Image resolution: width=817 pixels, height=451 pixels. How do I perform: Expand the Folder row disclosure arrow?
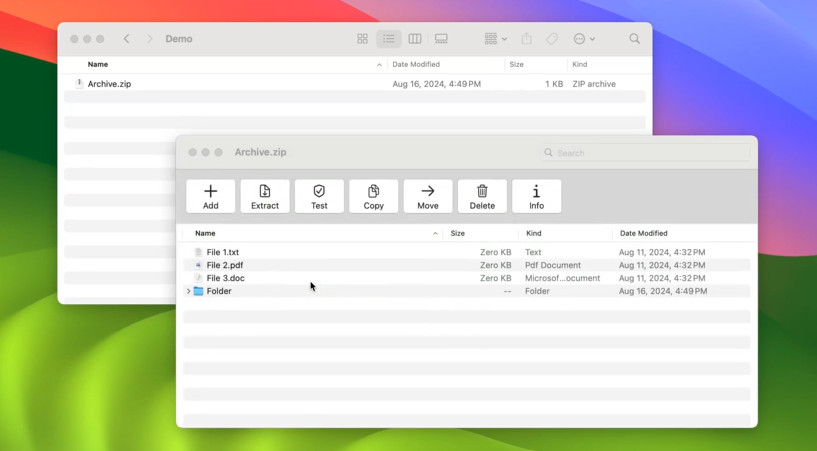coord(188,291)
